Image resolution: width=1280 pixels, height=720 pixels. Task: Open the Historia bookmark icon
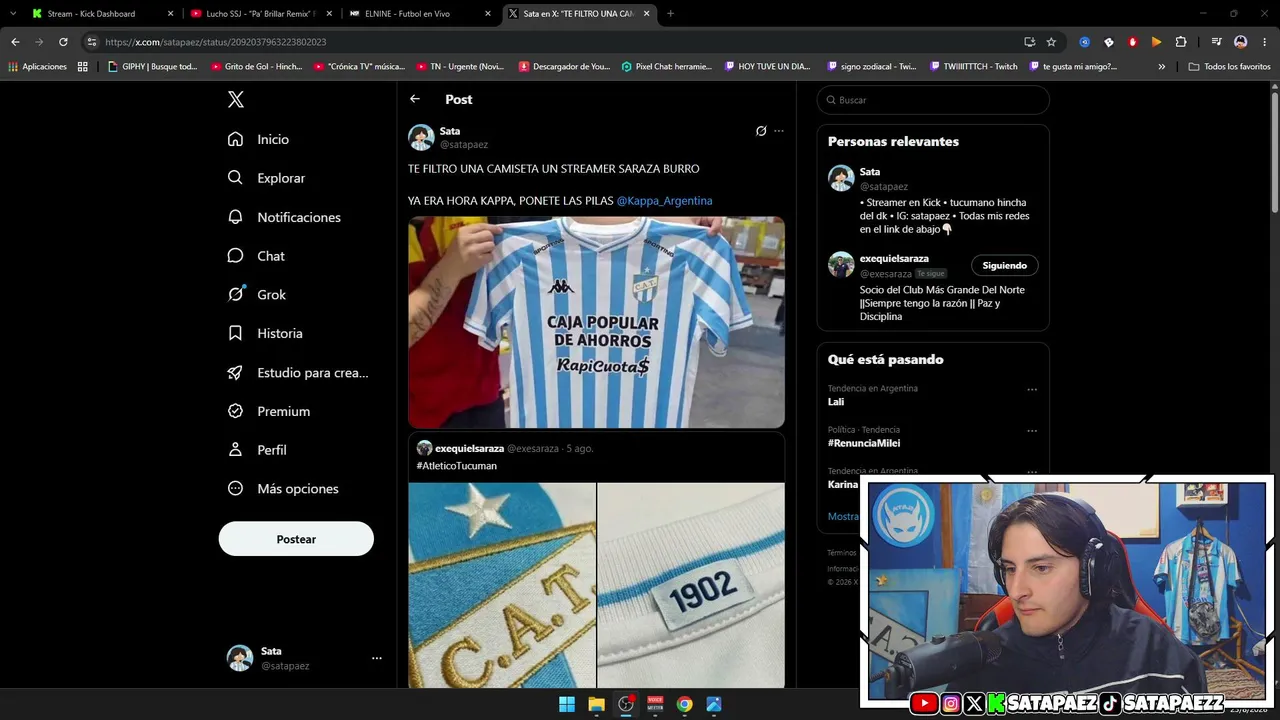click(235, 333)
